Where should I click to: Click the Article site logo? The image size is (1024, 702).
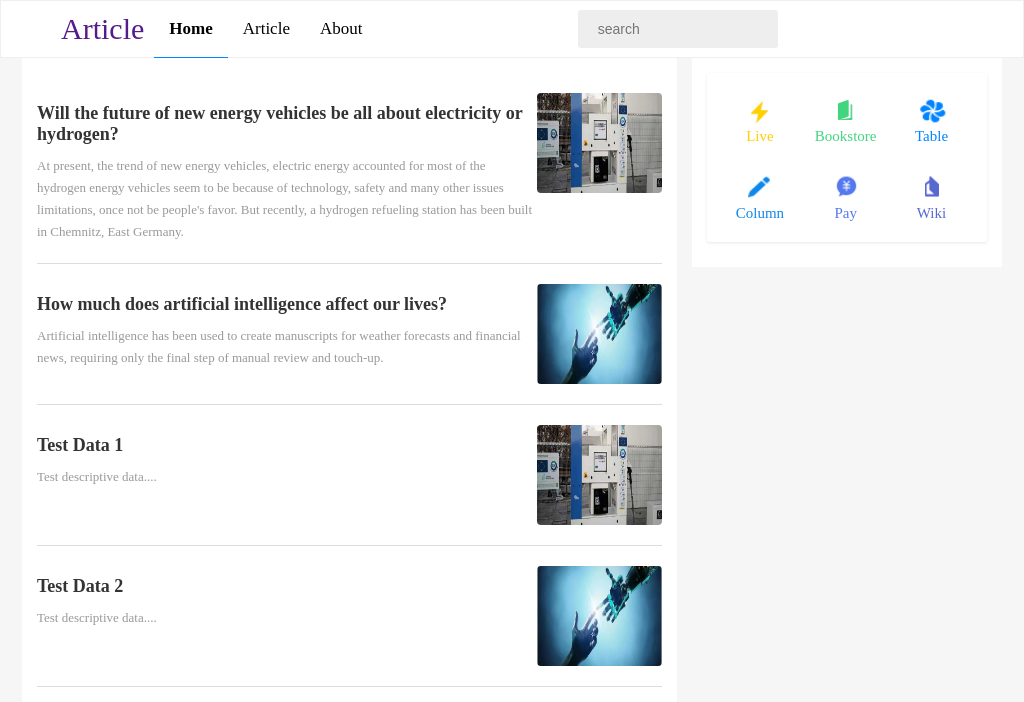pyautogui.click(x=102, y=29)
